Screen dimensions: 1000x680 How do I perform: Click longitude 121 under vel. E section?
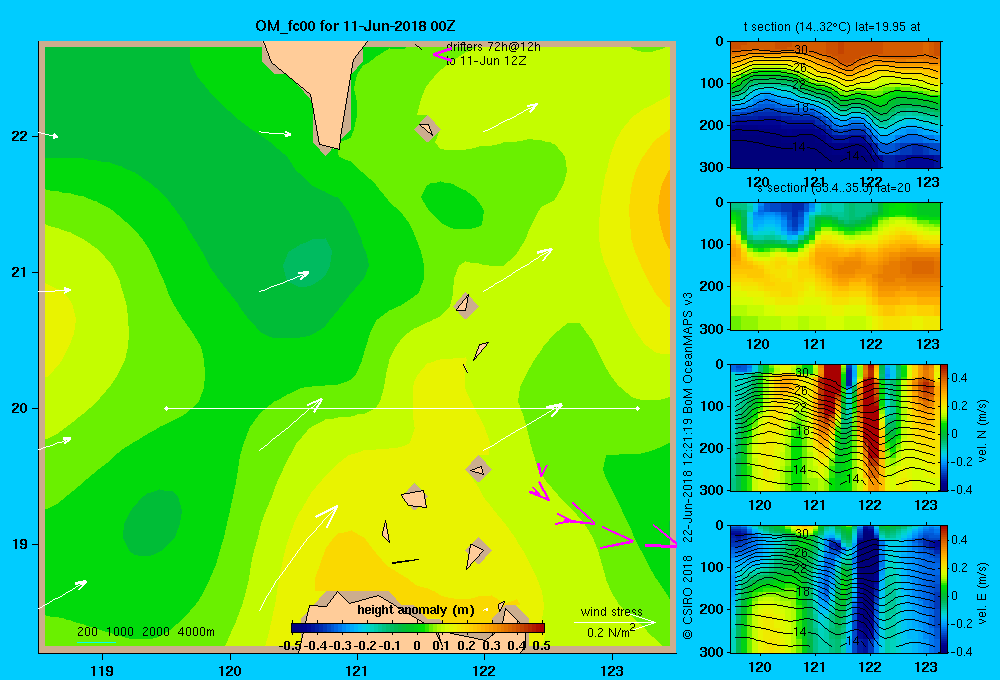pos(814,667)
